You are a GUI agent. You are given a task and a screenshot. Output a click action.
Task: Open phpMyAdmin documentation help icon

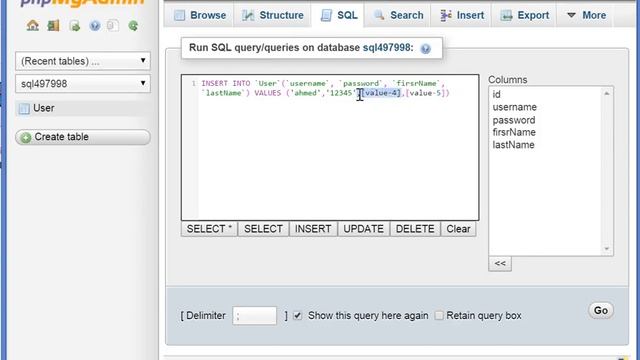(95, 26)
